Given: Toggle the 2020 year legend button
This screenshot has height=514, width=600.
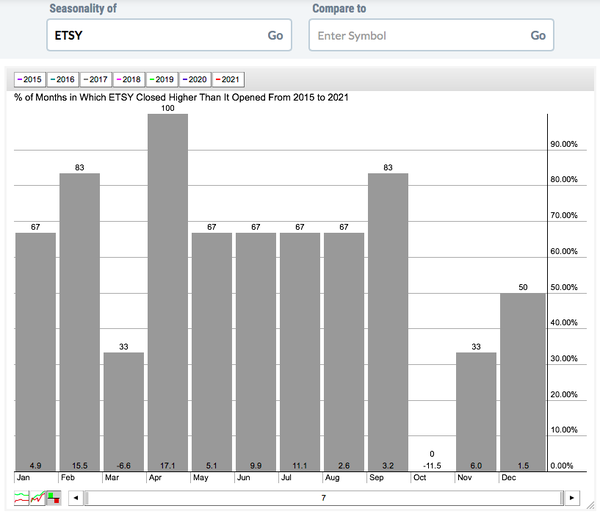Looking at the screenshot, I should pyautogui.click(x=195, y=79).
